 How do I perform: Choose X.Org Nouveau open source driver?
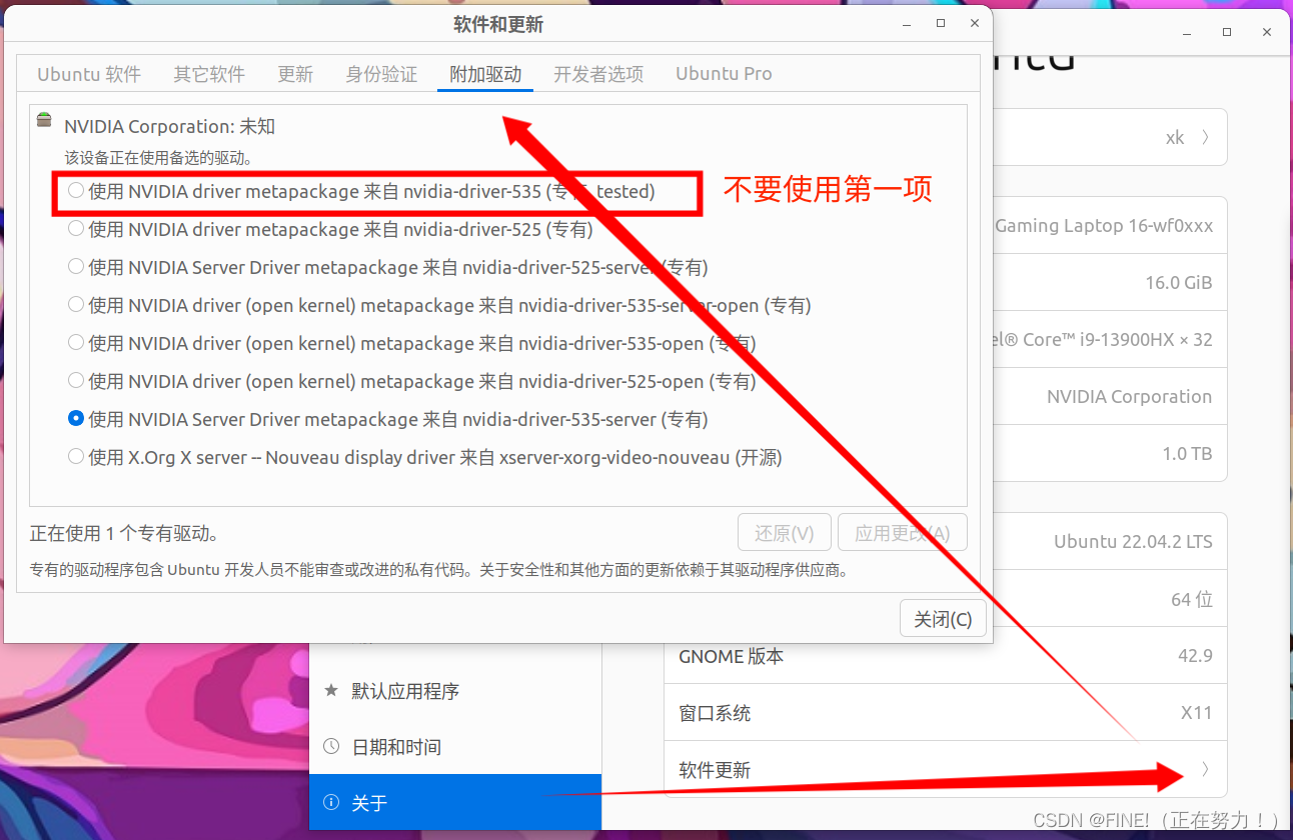(76, 457)
